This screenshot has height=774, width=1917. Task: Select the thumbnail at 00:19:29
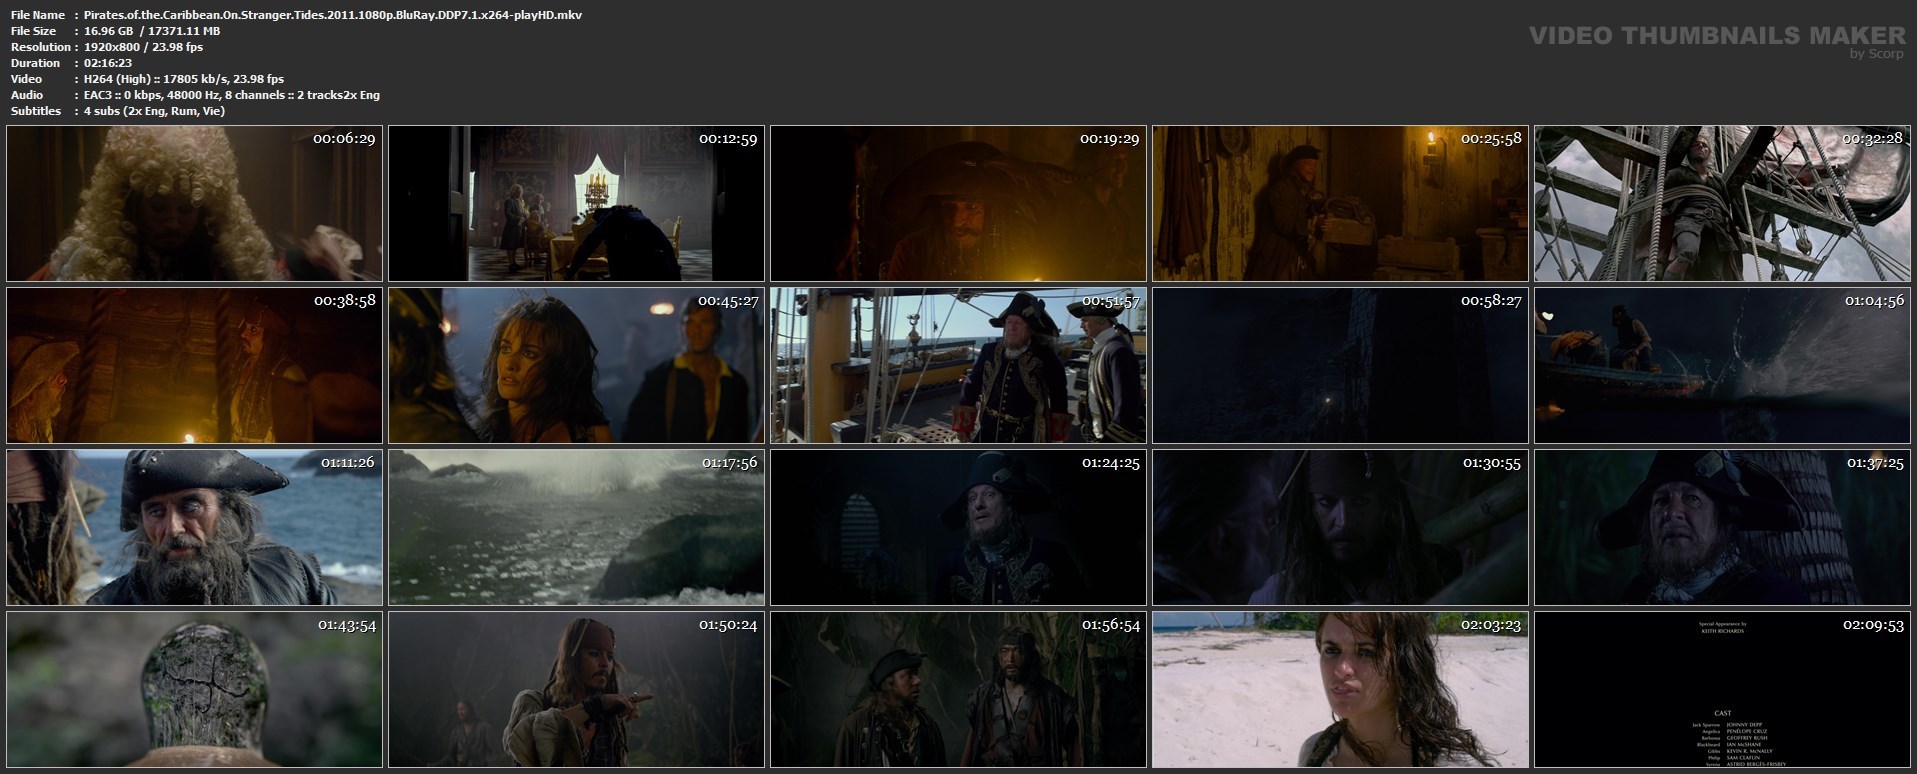tap(958, 203)
